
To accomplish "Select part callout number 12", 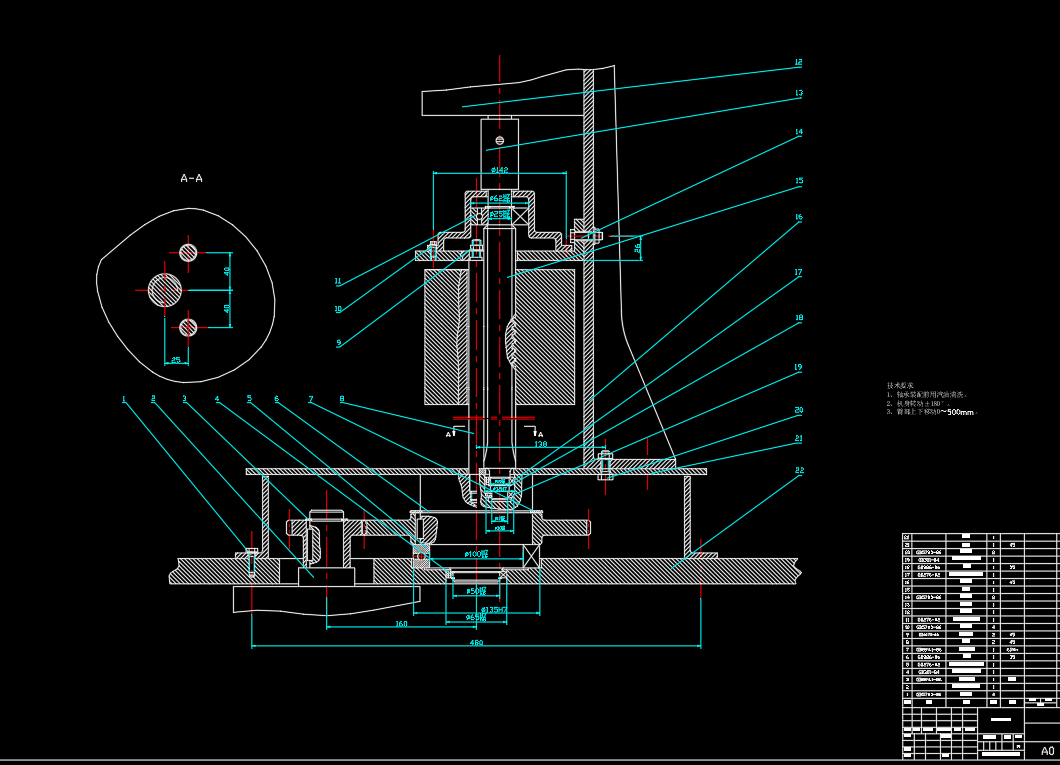I will click(x=798, y=62).
